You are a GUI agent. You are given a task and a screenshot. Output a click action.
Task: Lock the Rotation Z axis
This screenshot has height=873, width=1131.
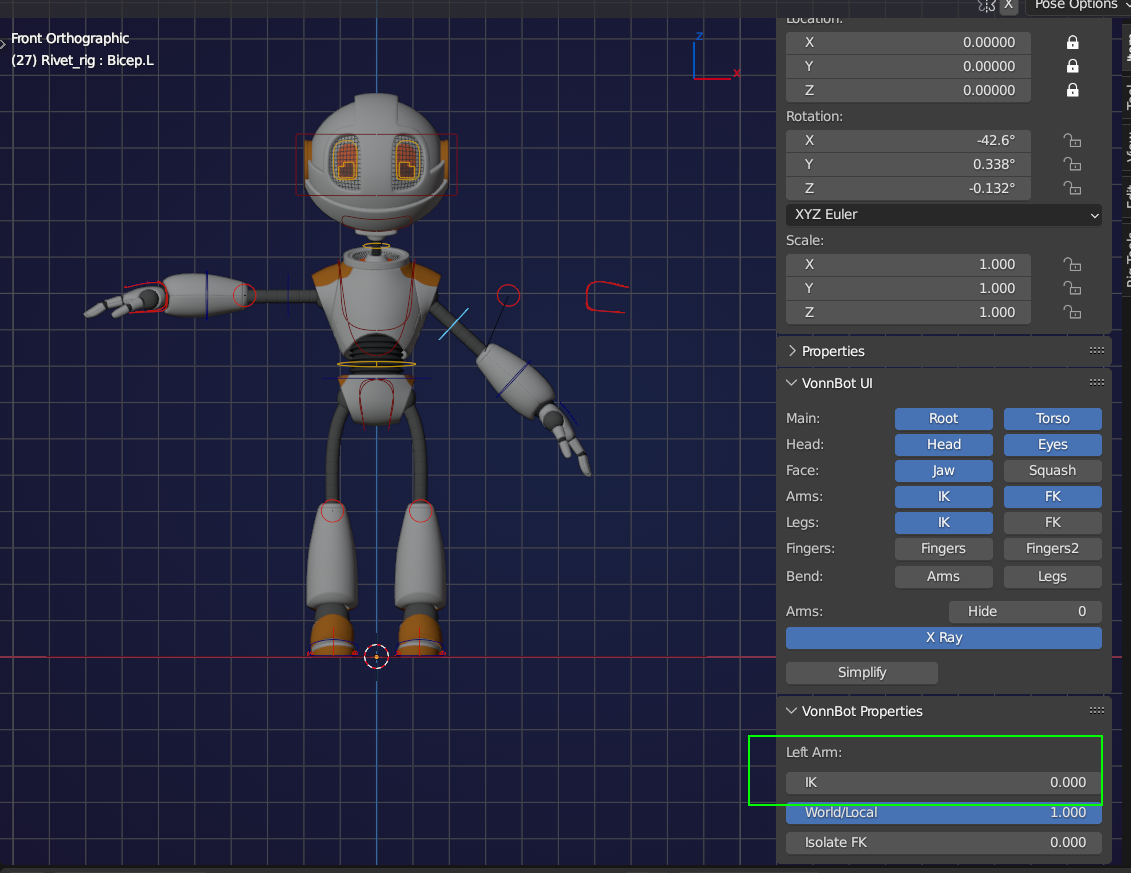coord(1072,189)
